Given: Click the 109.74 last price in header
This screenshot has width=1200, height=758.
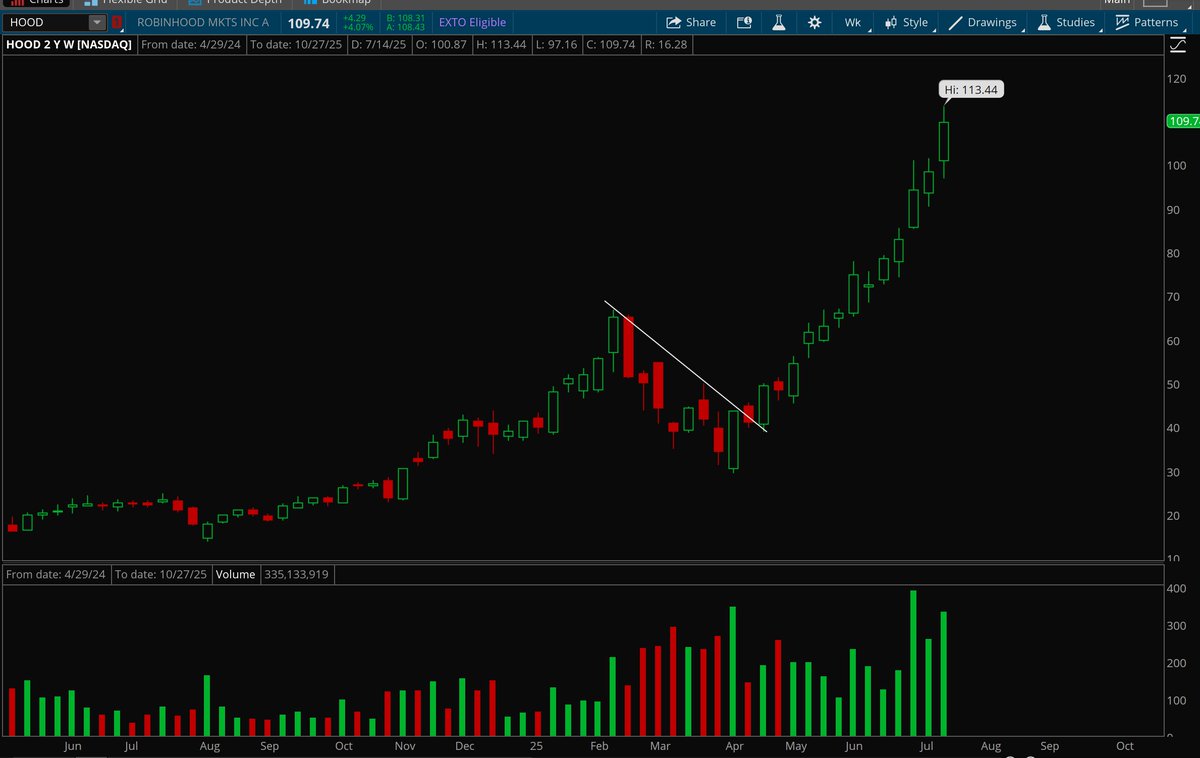Looking at the screenshot, I should coord(309,22).
